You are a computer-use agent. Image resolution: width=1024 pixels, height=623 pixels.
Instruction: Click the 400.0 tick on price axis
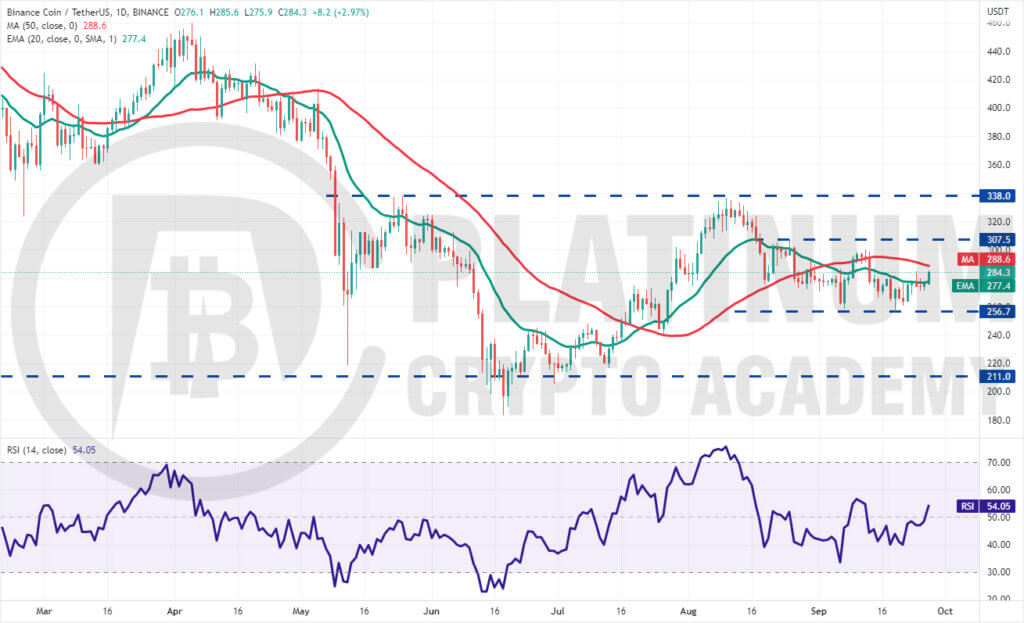point(999,108)
